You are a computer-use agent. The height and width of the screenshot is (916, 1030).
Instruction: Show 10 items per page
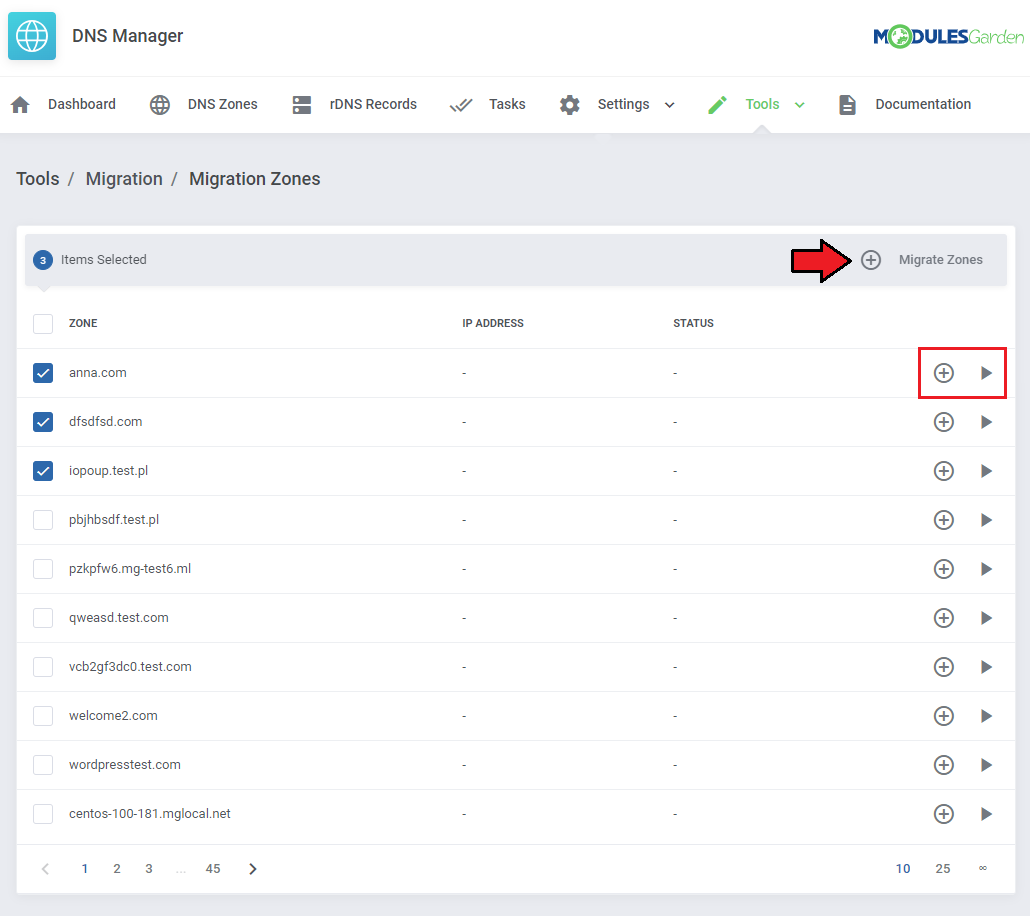(903, 869)
